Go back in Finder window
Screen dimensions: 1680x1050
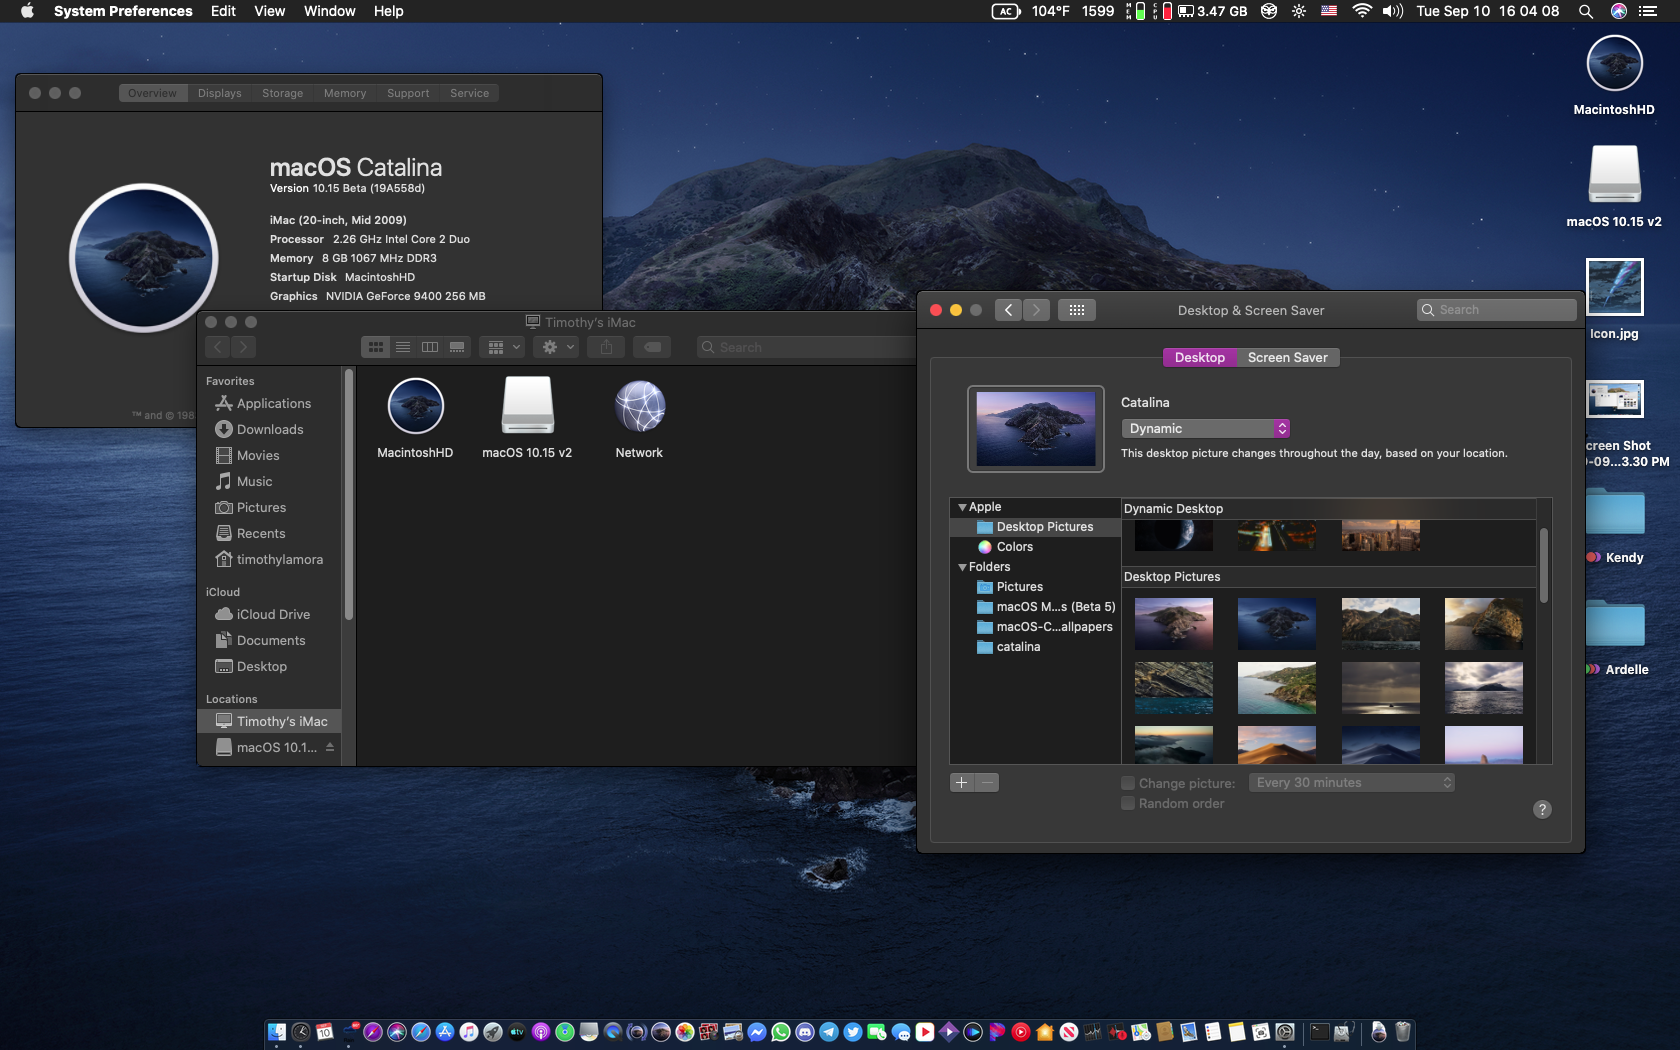(218, 347)
